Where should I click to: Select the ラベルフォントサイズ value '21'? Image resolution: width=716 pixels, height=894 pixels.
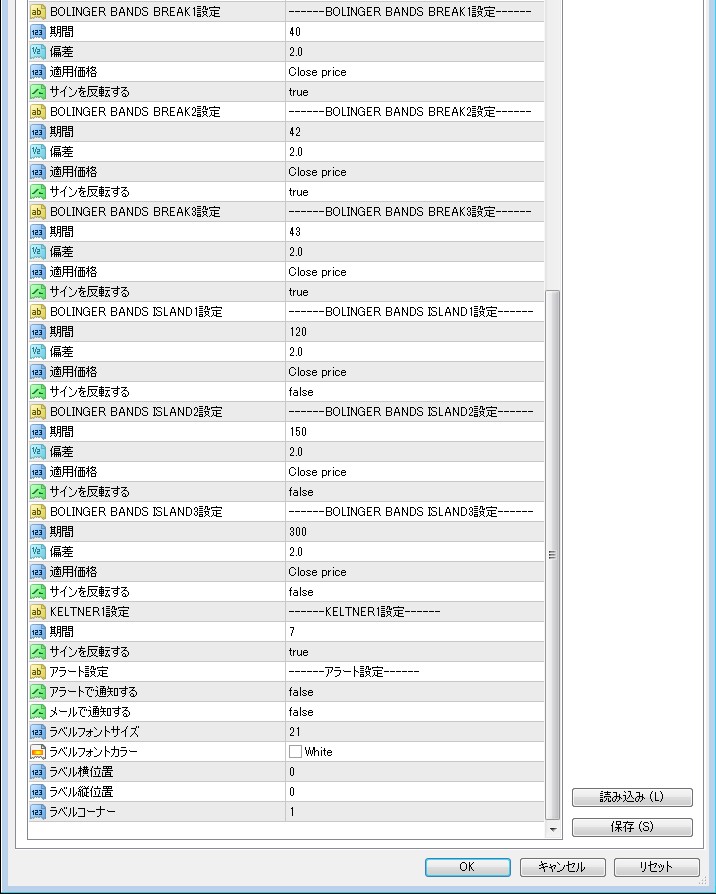(295, 732)
